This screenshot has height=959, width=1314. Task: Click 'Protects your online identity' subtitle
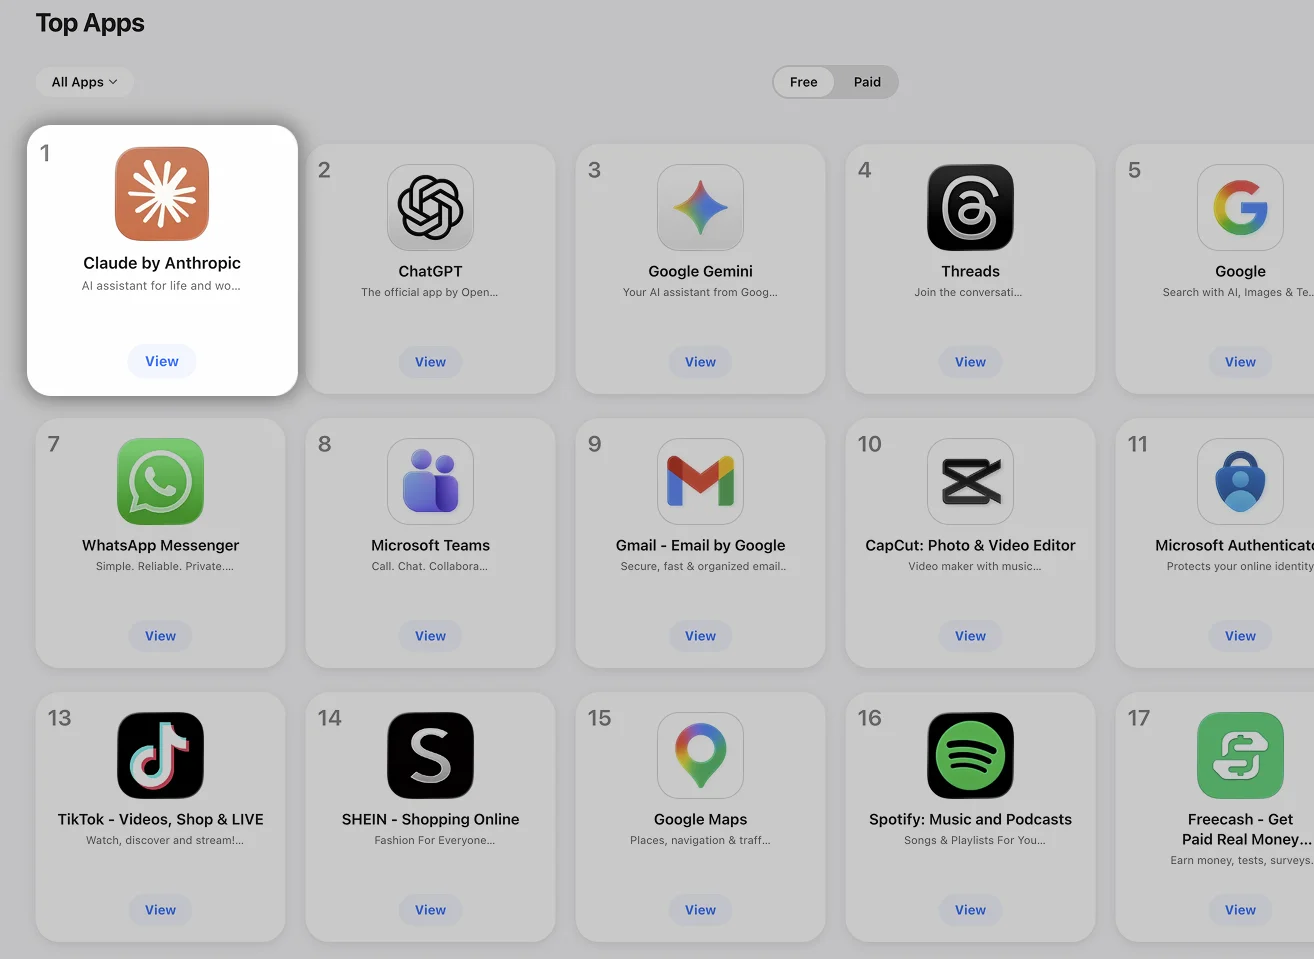pyautogui.click(x=1240, y=567)
